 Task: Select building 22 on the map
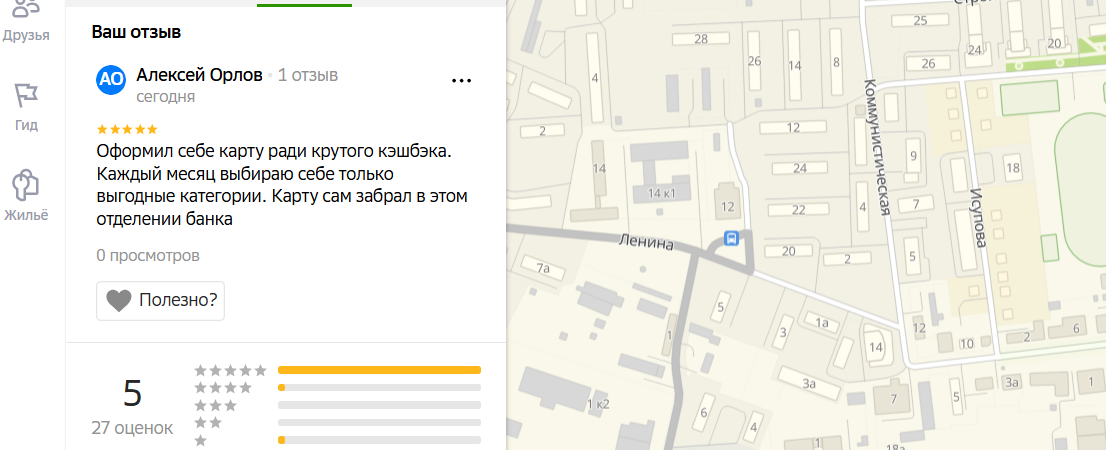798,209
